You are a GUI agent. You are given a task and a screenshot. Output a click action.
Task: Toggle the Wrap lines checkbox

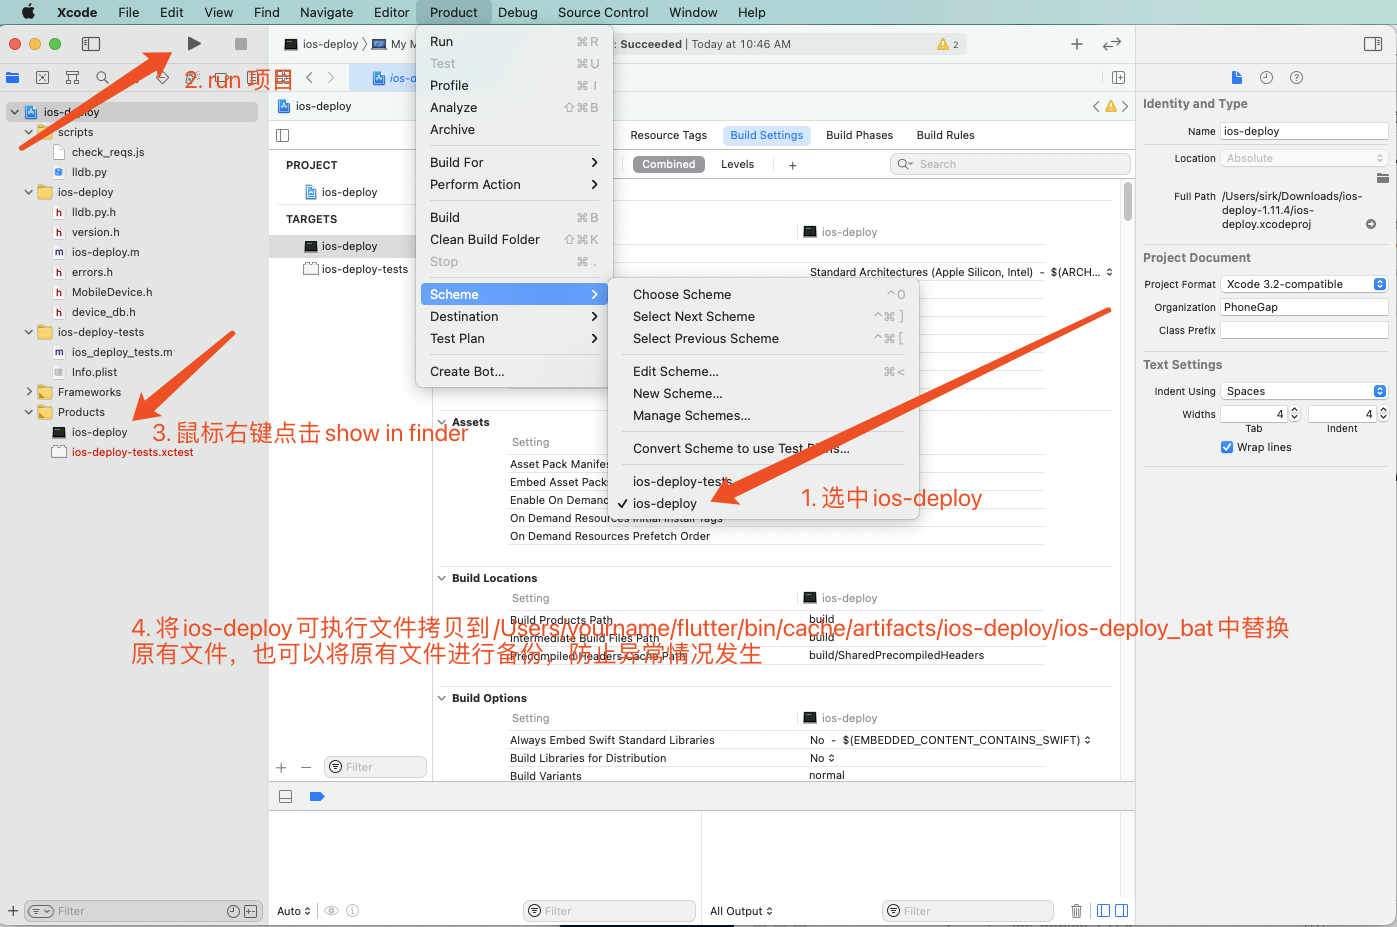point(1227,447)
